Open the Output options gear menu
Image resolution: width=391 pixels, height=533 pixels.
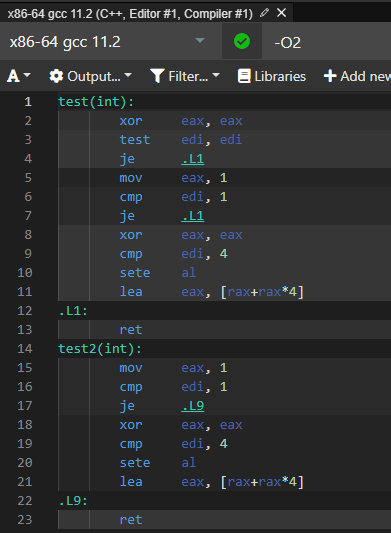point(90,76)
